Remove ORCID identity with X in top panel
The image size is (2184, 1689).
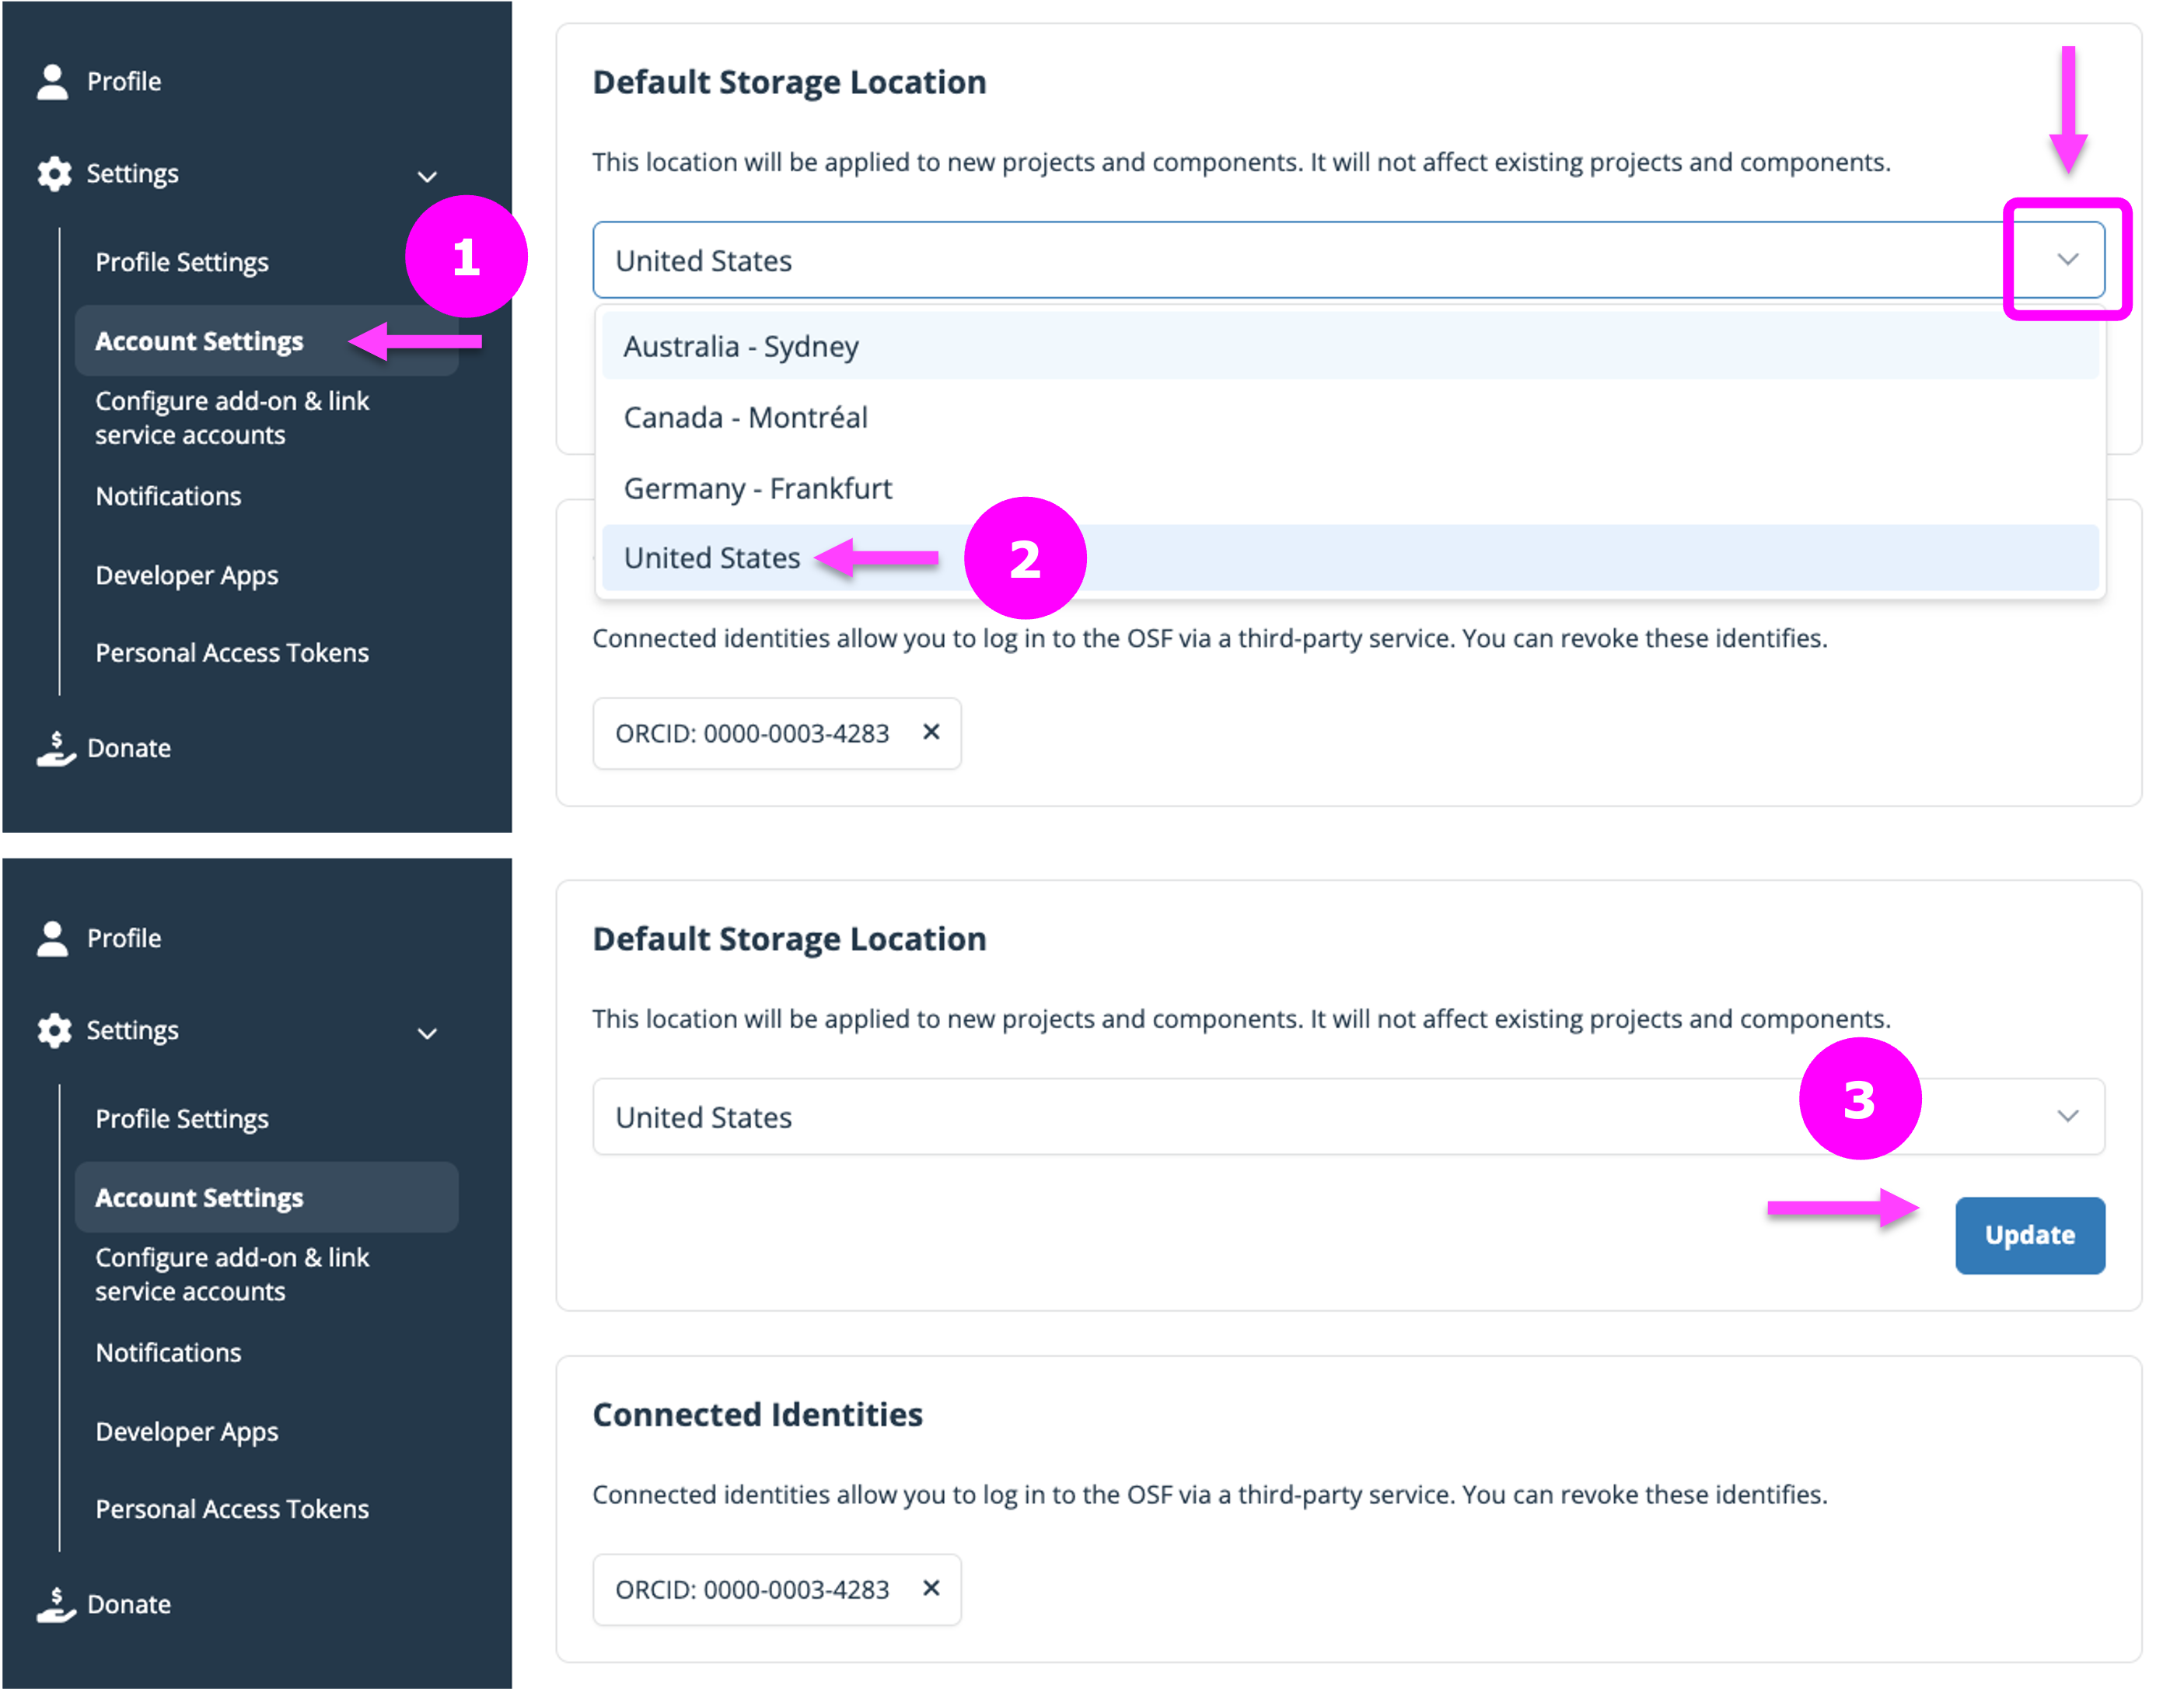931,732
